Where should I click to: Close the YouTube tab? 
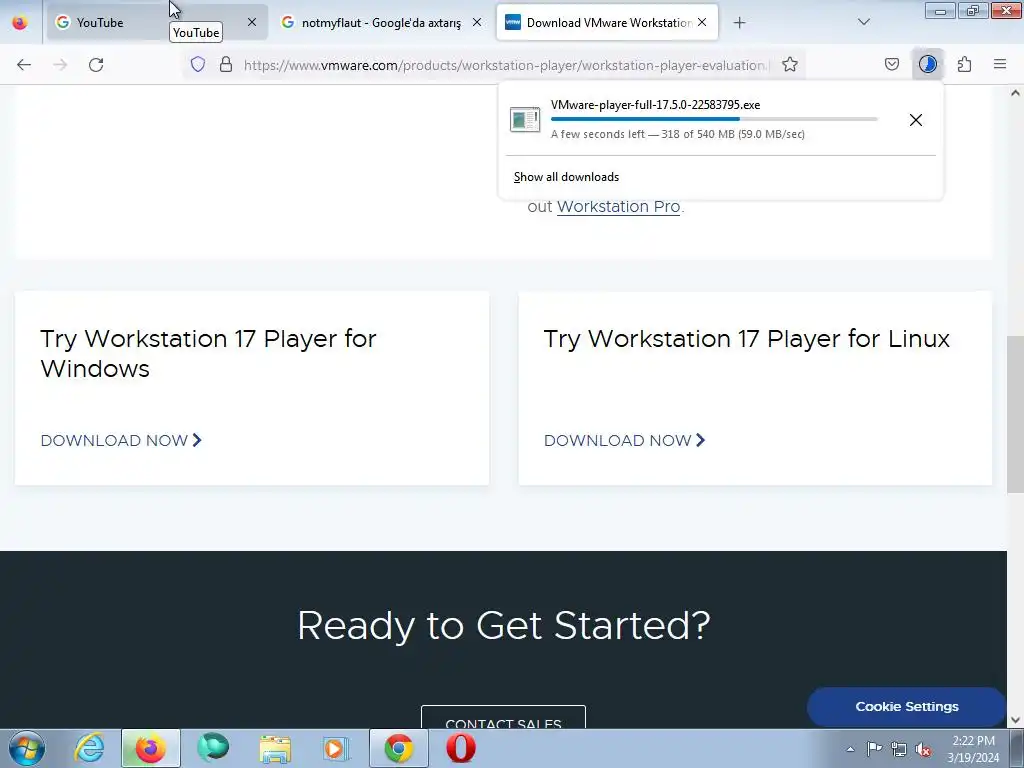252,22
